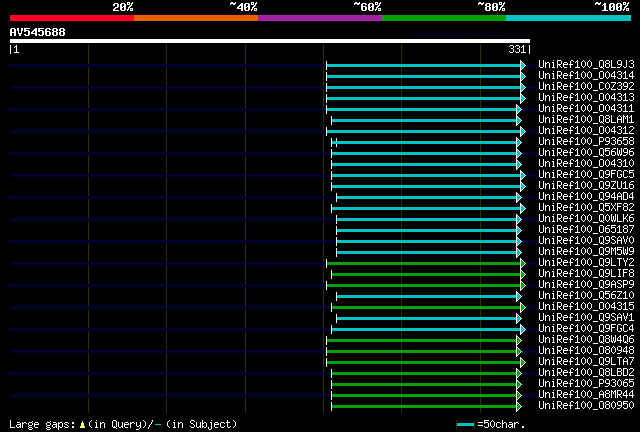
Task: Open the UniRef100_O04311 hit label
Action: [x=586, y=108]
